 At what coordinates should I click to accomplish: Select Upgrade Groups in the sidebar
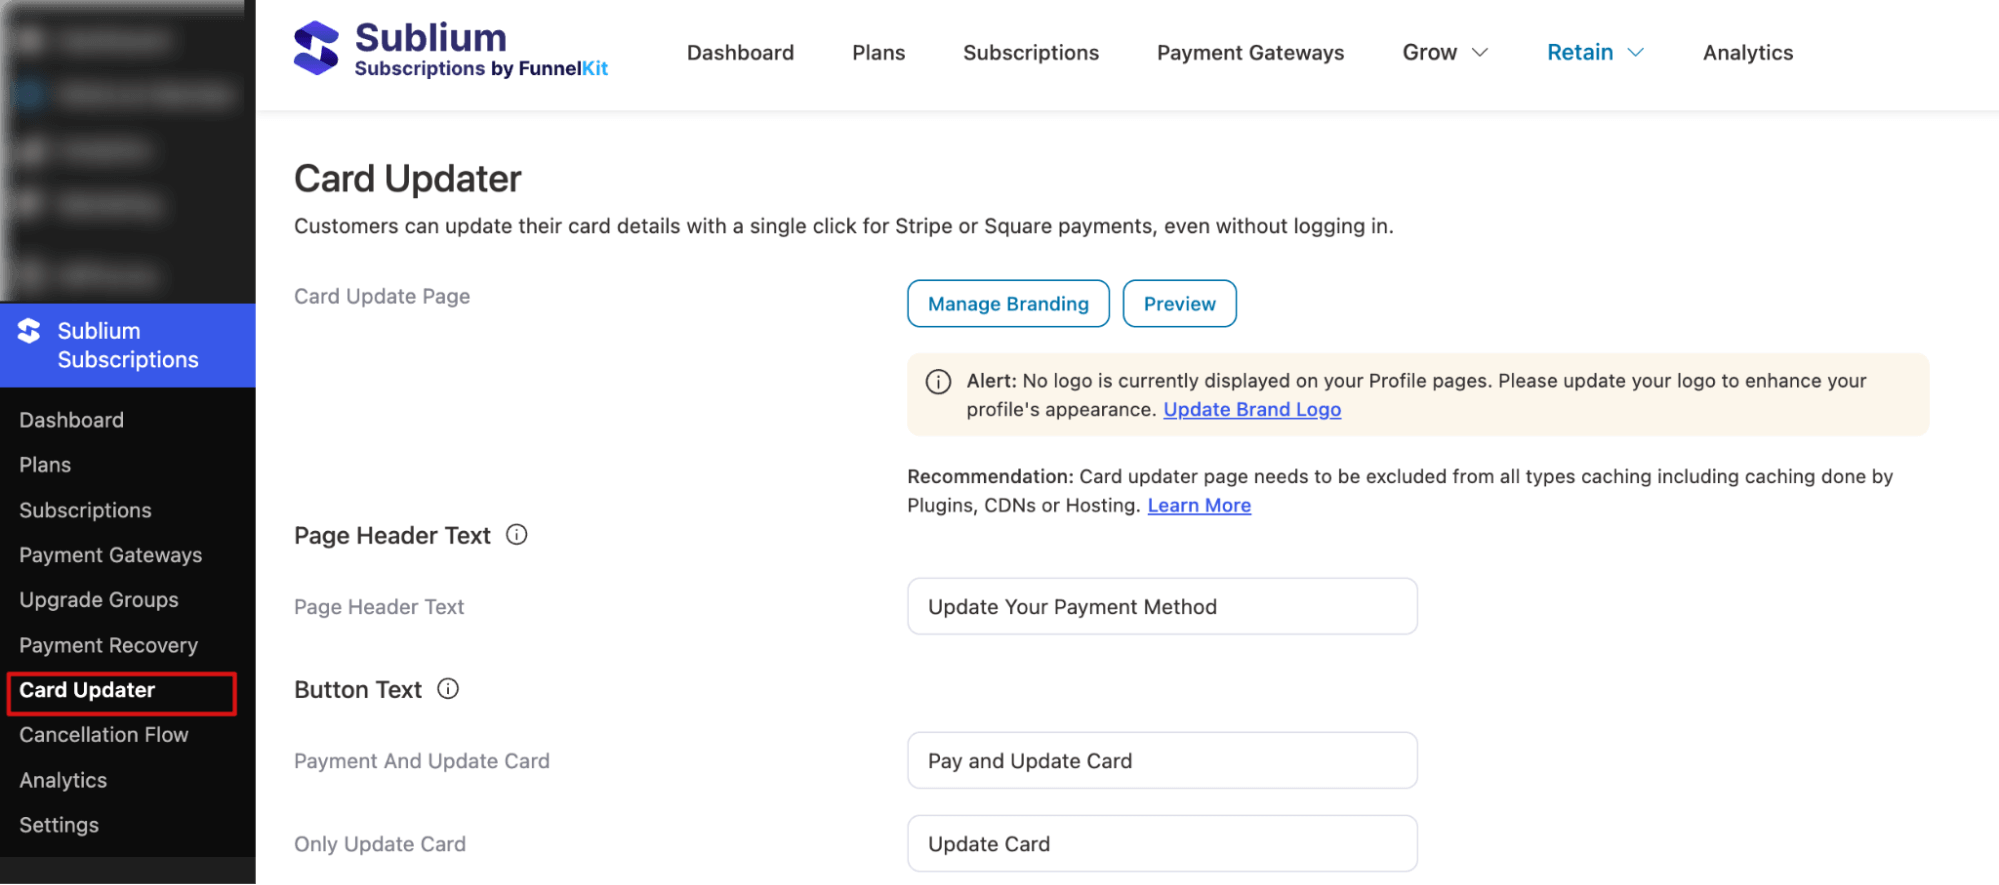(x=98, y=600)
